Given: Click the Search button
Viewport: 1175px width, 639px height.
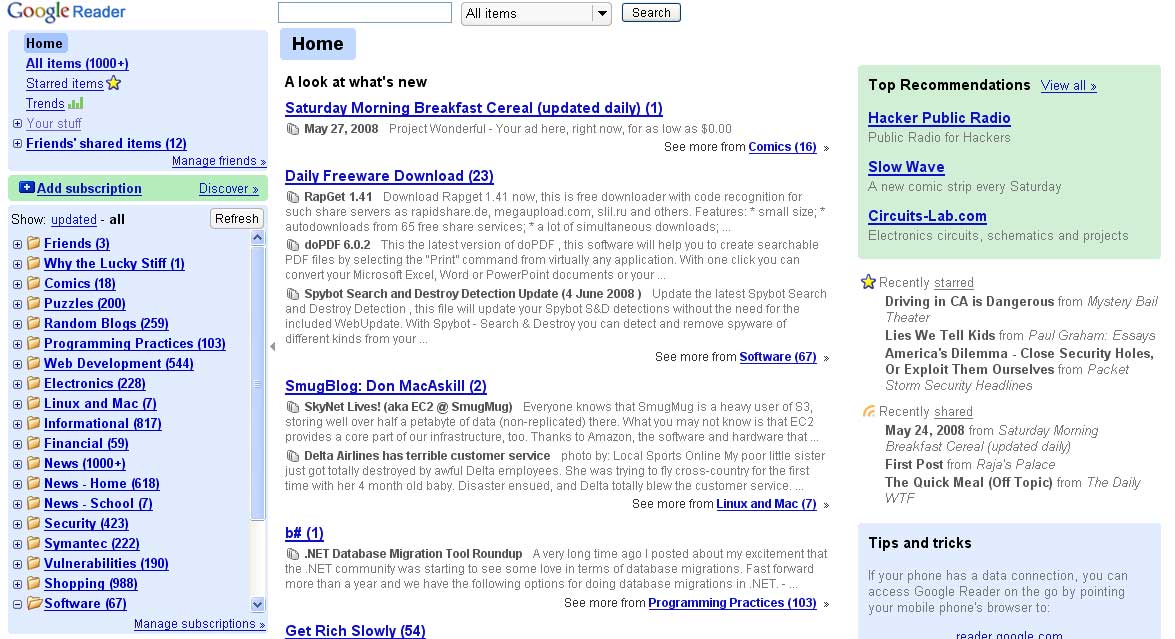Looking at the screenshot, I should 651,13.
